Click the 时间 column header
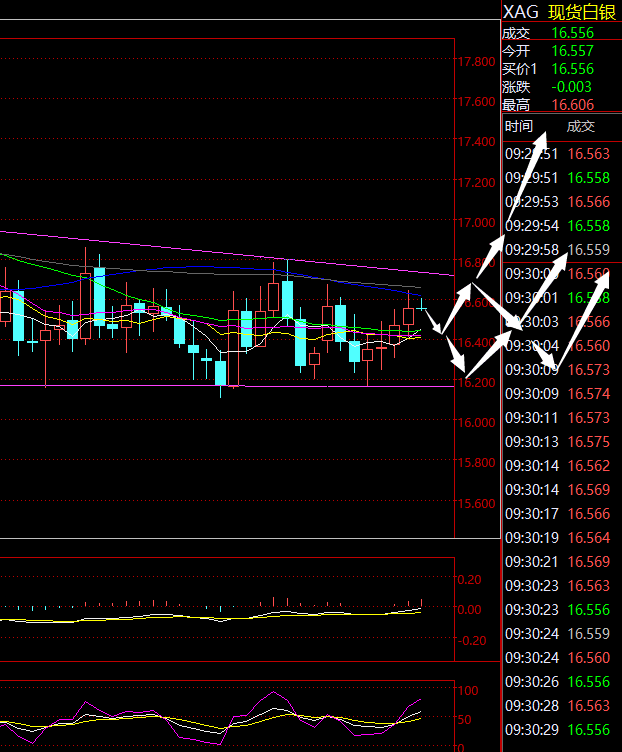 (519, 126)
